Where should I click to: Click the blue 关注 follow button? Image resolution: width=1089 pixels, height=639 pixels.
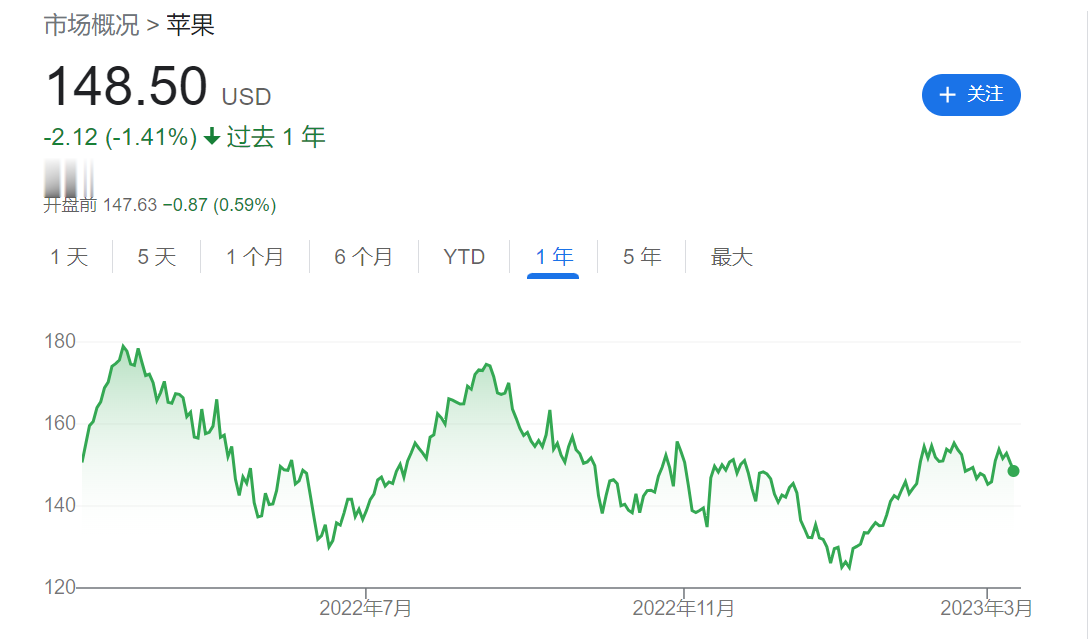[x=971, y=94]
